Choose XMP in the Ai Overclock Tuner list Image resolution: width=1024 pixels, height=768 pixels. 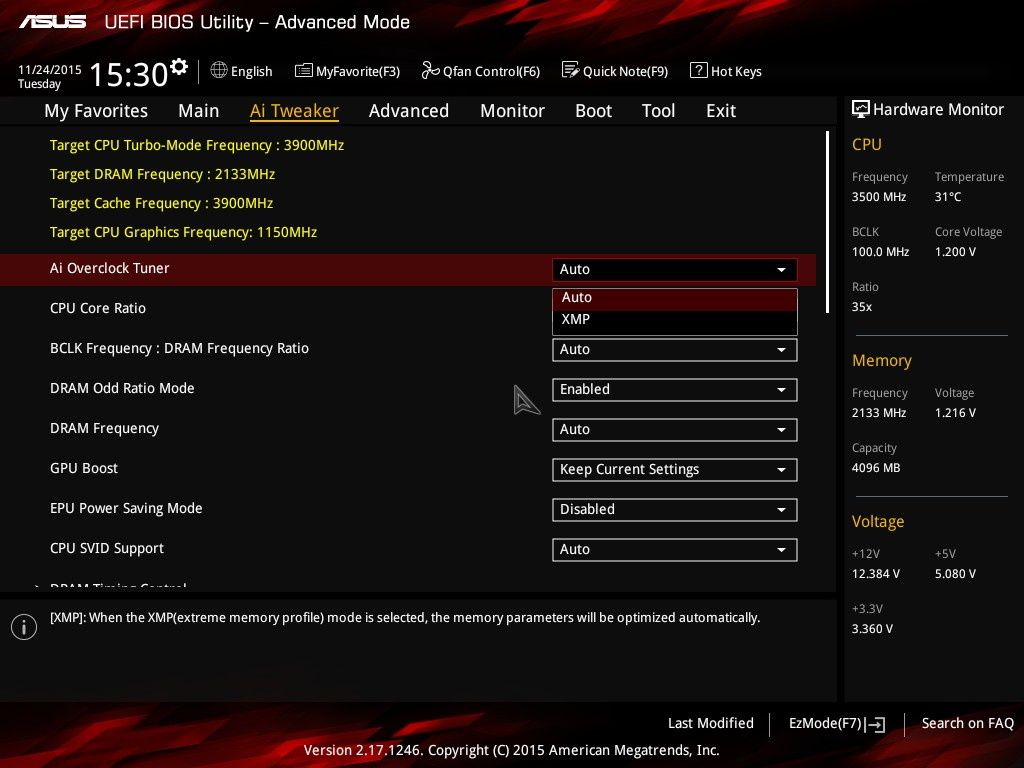click(x=675, y=320)
